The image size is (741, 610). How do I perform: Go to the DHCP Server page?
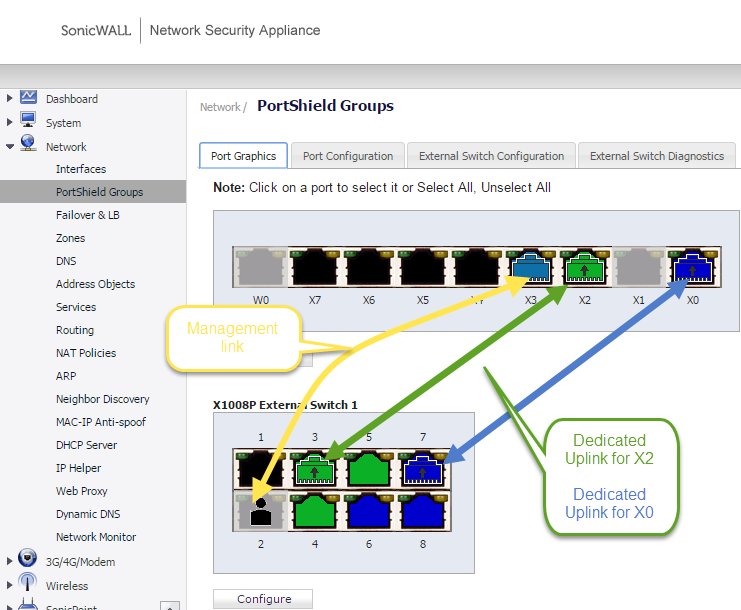click(86, 445)
